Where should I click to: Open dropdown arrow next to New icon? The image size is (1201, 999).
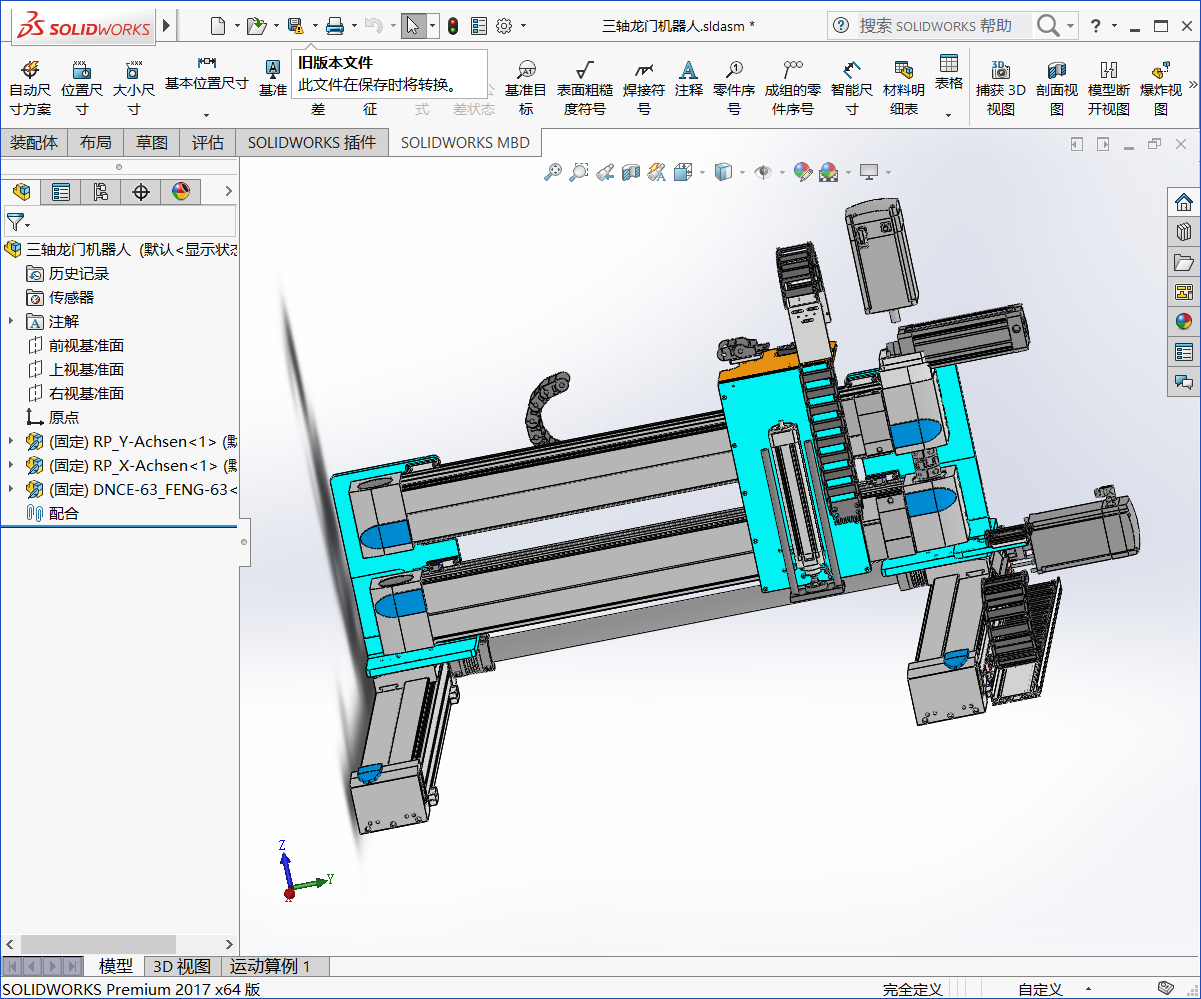tap(237, 26)
